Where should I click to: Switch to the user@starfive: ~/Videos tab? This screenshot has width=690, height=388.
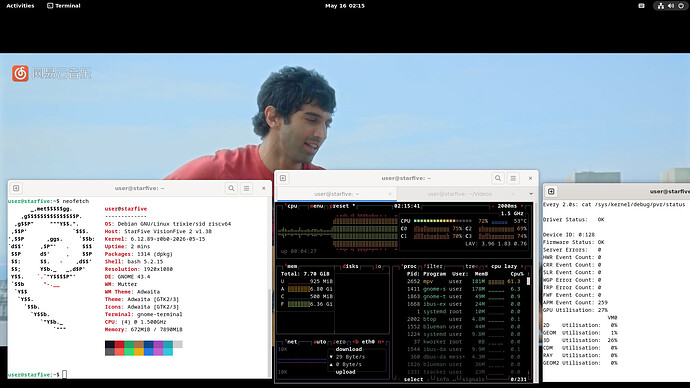tap(460, 194)
